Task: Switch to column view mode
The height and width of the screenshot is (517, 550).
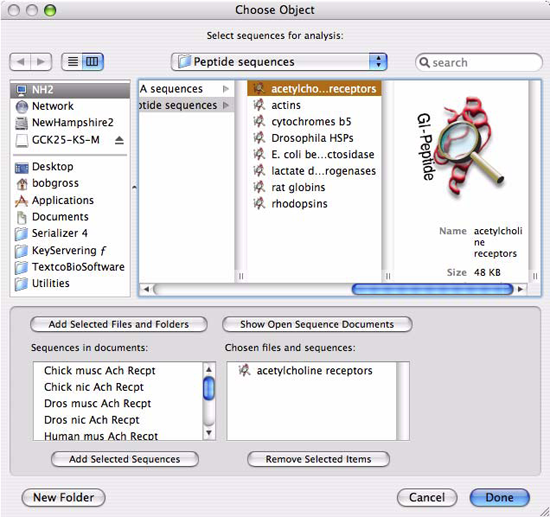Action: tap(92, 62)
